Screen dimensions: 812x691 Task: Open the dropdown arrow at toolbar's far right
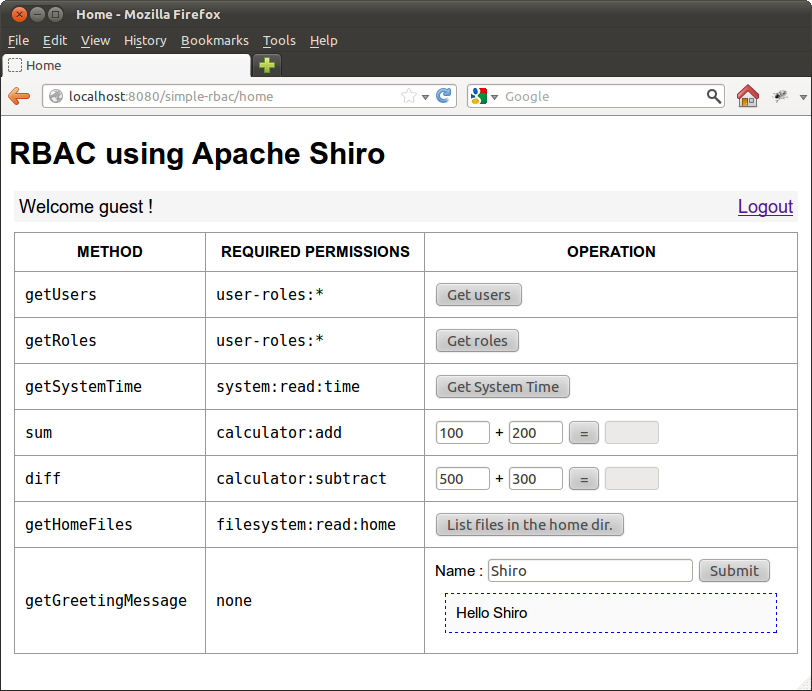[803, 97]
